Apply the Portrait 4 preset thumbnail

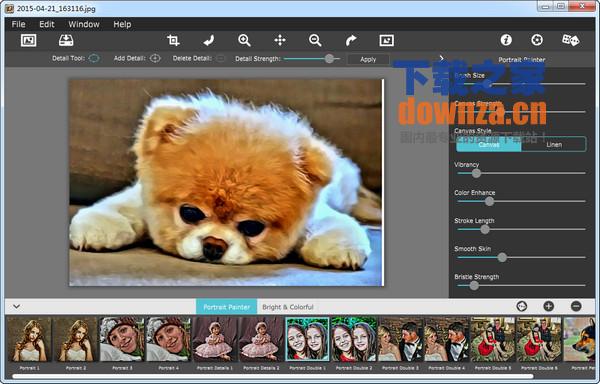[x=168, y=339]
